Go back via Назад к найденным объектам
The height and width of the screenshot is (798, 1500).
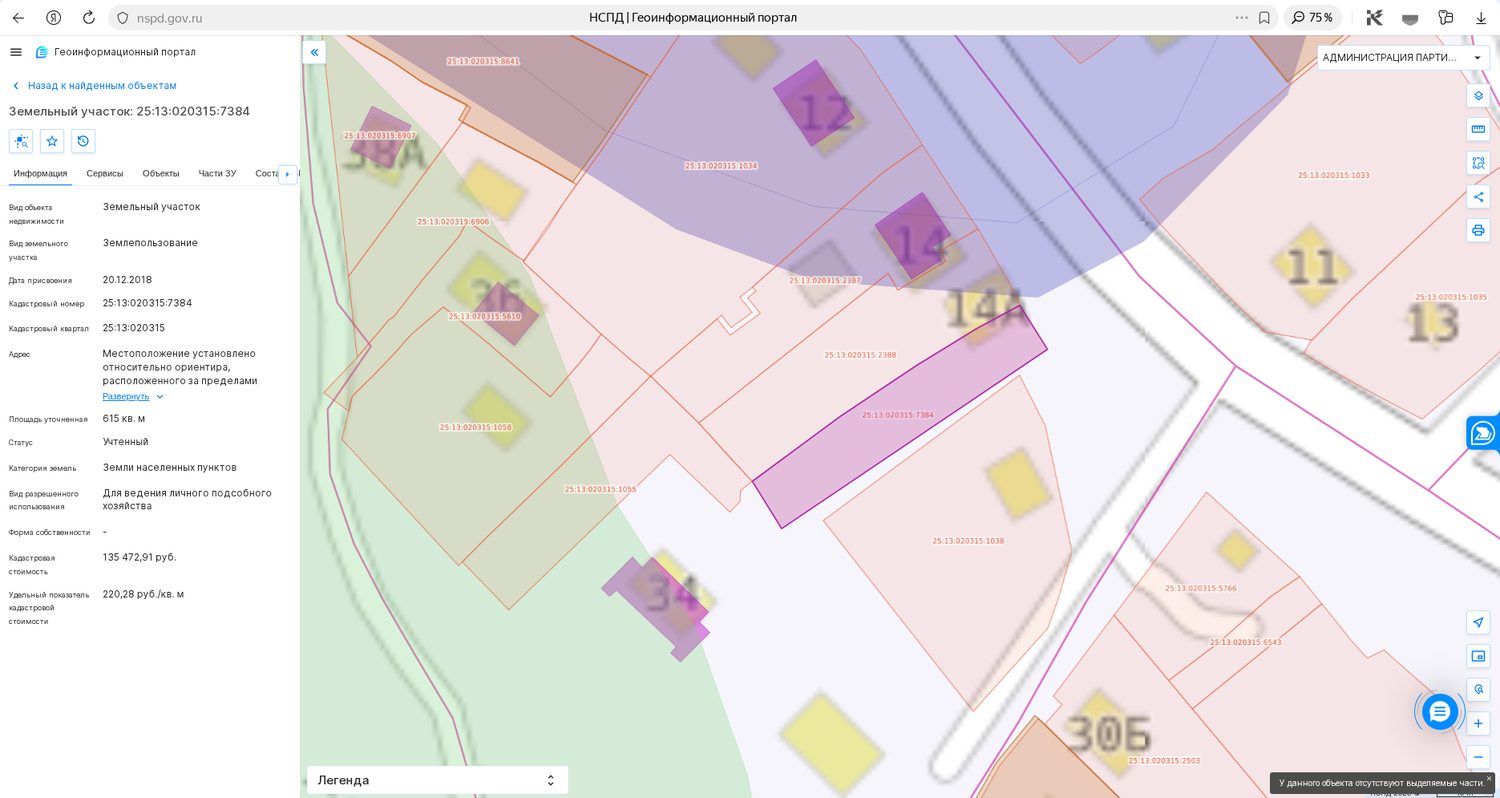click(94, 86)
